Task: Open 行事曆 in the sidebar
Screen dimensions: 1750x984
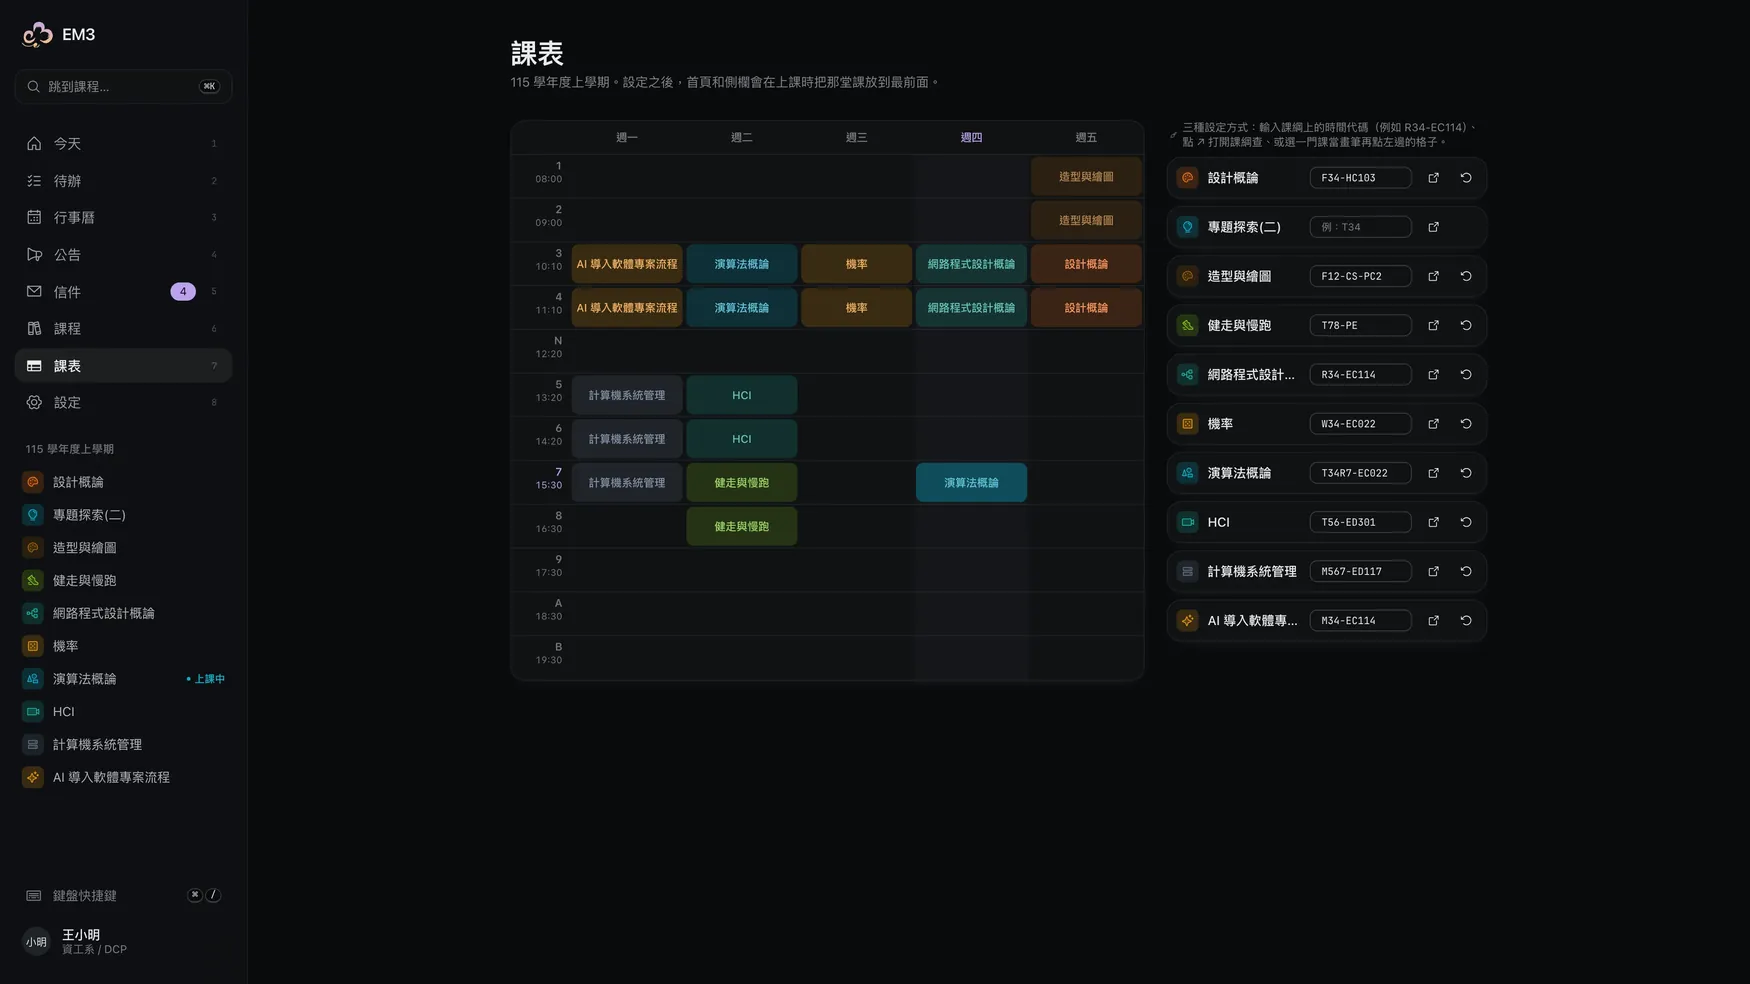Action: tap(123, 218)
